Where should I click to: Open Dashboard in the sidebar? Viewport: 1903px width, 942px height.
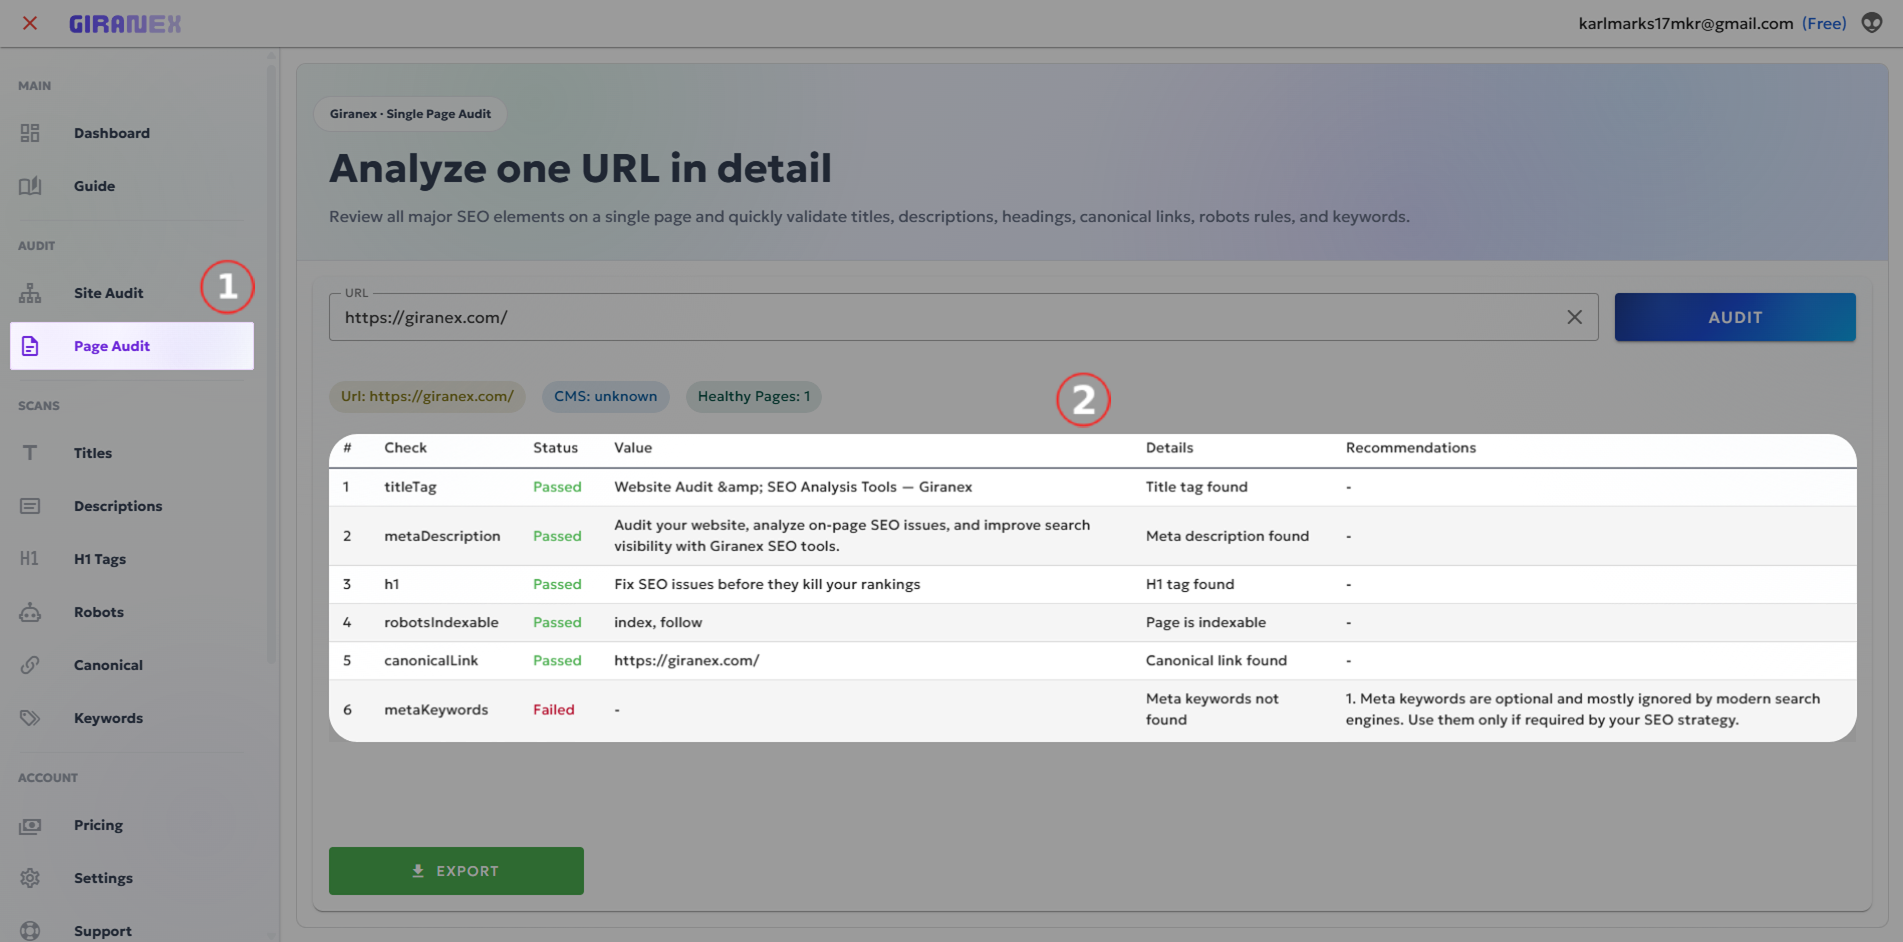132,133
